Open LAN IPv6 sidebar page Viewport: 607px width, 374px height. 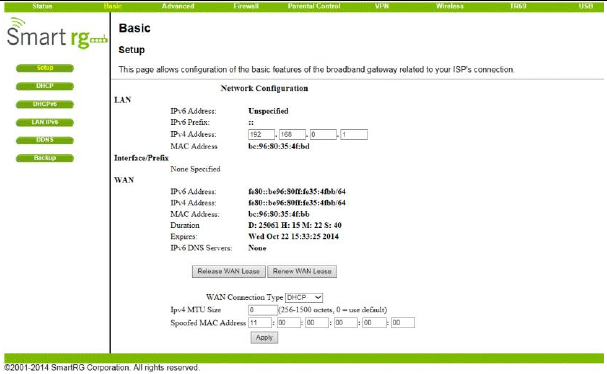pyautogui.click(x=45, y=122)
